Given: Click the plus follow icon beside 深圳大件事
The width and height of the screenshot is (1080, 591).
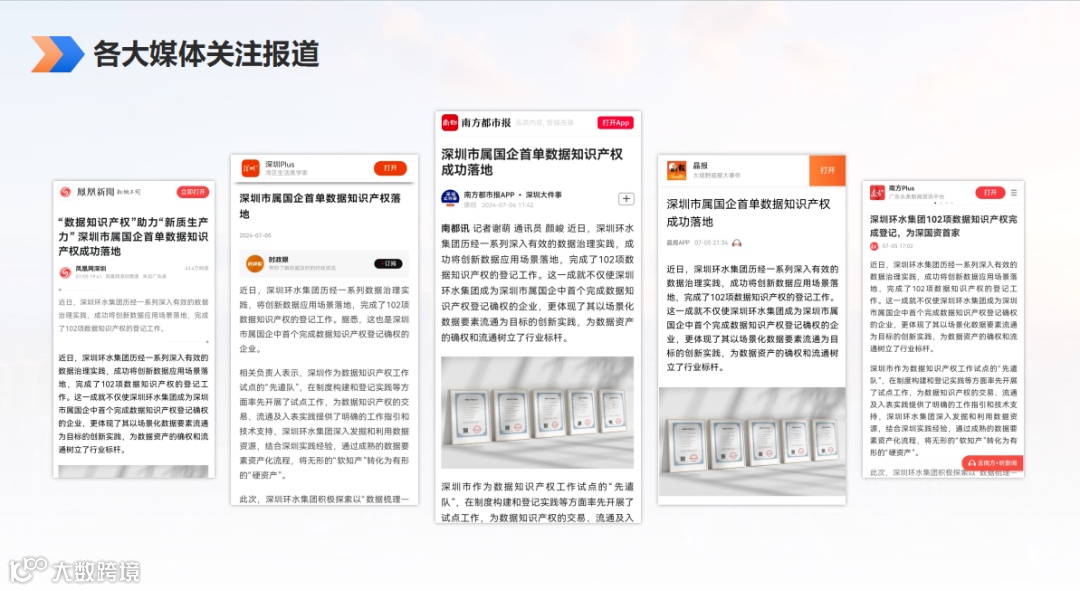Looking at the screenshot, I should pos(625,199).
